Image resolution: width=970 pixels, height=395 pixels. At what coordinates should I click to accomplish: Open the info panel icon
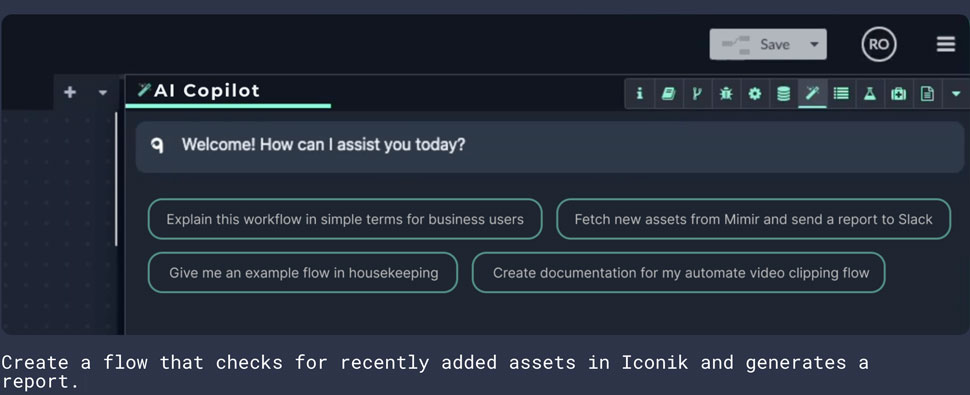coord(640,94)
